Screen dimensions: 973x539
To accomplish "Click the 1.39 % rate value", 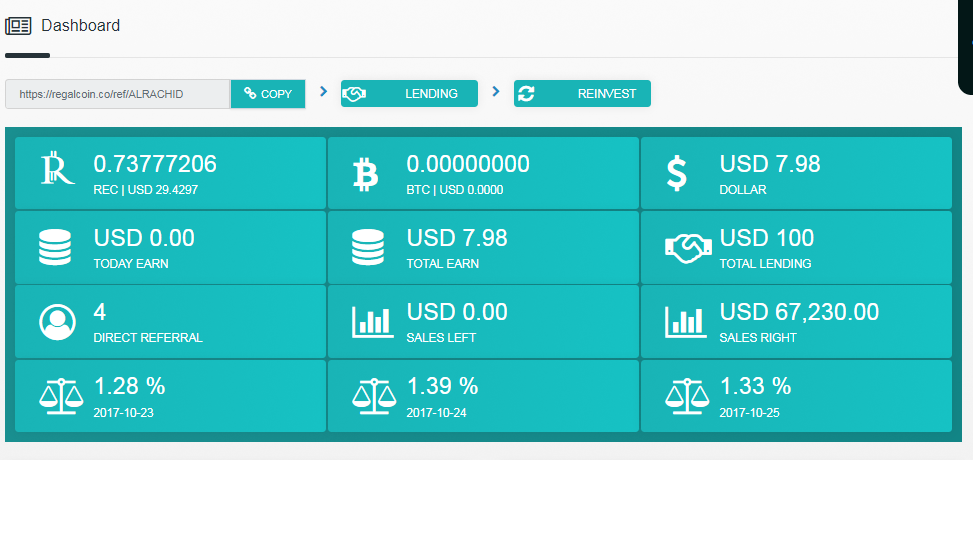I will tap(442, 386).
